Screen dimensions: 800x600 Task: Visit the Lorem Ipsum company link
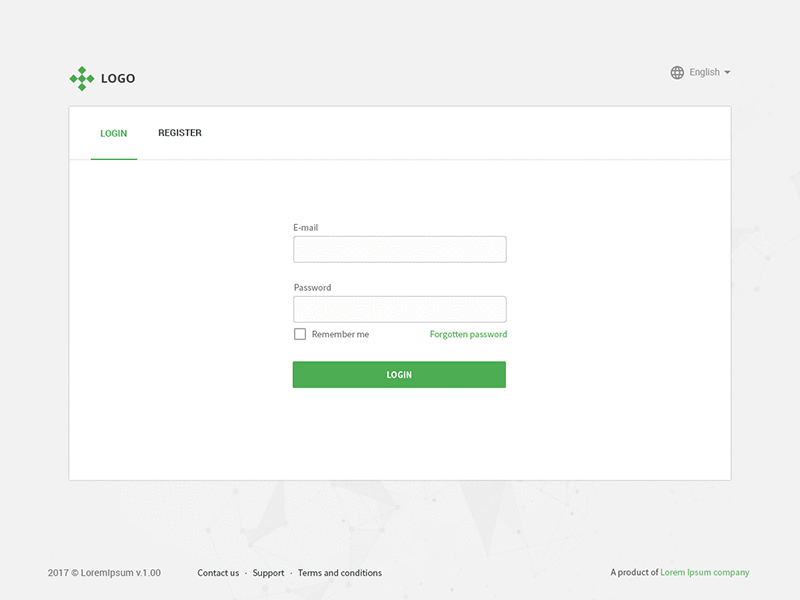pyautogui.click(x=703, y=572)
